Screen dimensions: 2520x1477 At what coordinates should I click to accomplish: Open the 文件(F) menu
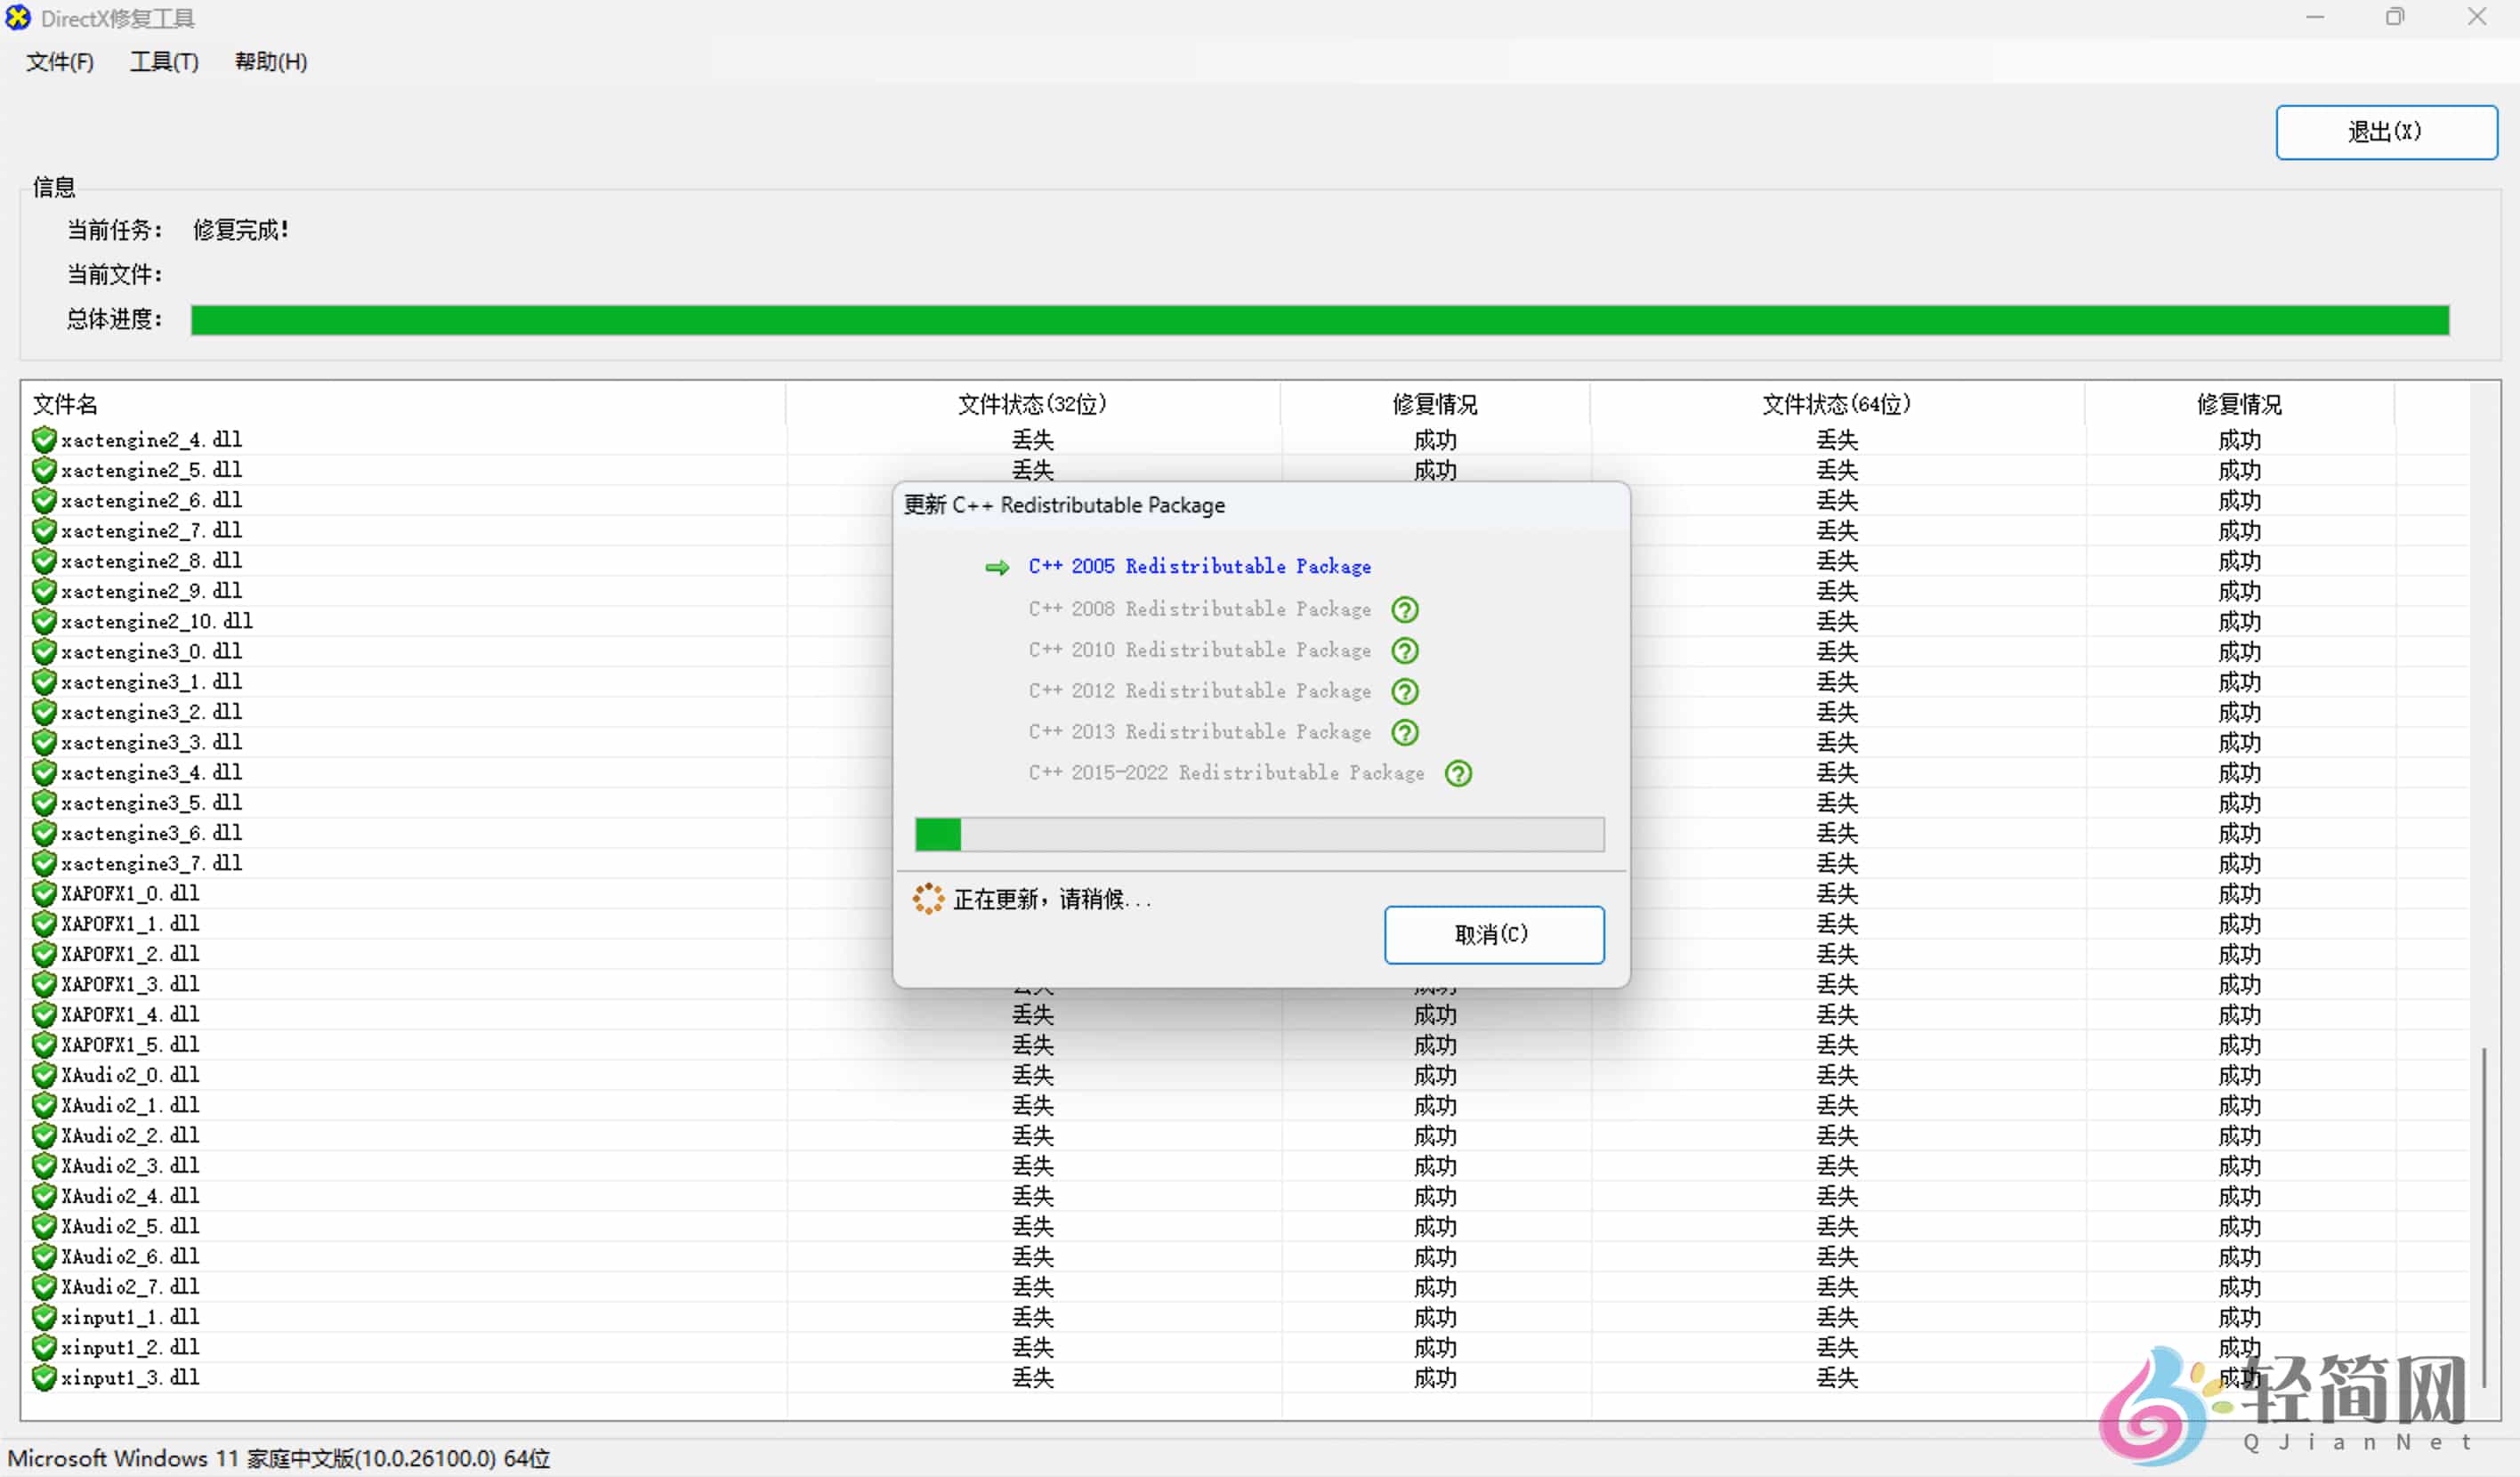click(59, 62)
